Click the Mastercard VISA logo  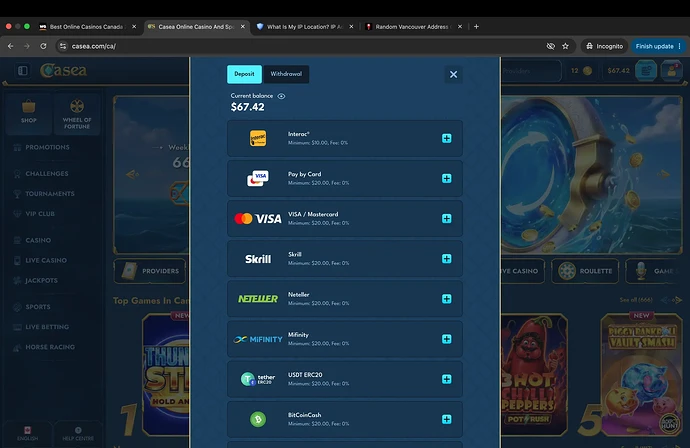pyautogui.click(x=258, y=219)
